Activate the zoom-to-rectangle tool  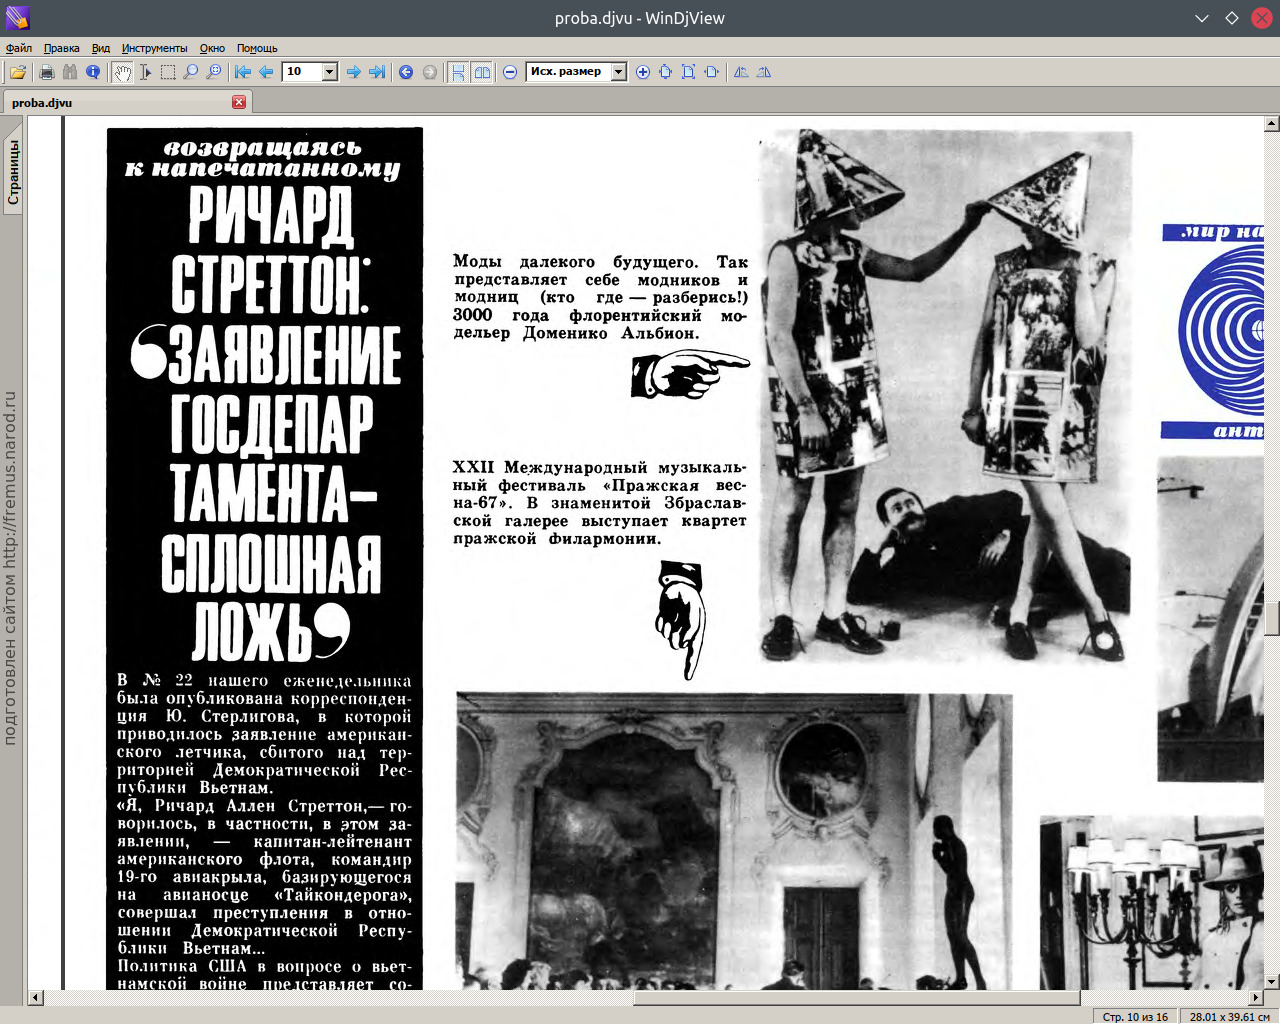coord(214,72)
